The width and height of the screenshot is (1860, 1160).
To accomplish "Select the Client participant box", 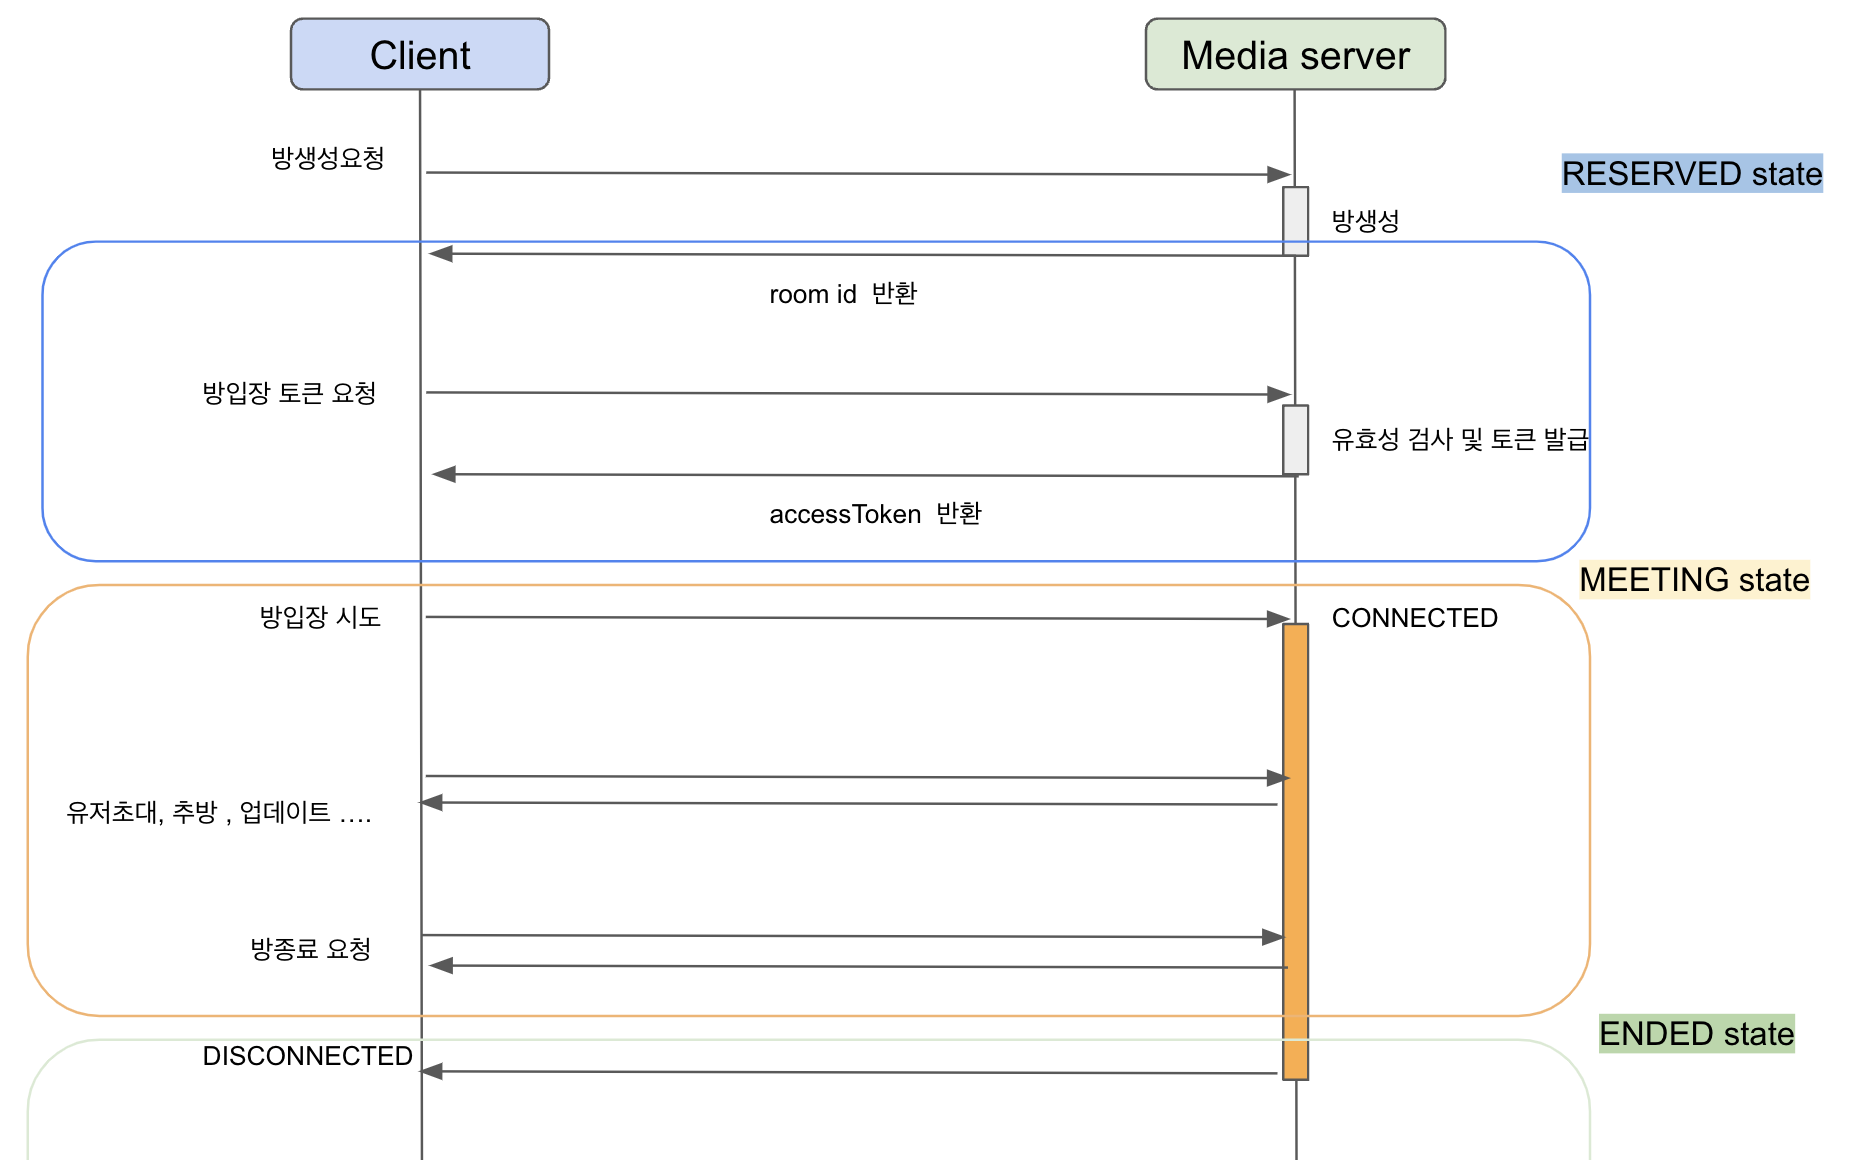I will tap(420, 54).
